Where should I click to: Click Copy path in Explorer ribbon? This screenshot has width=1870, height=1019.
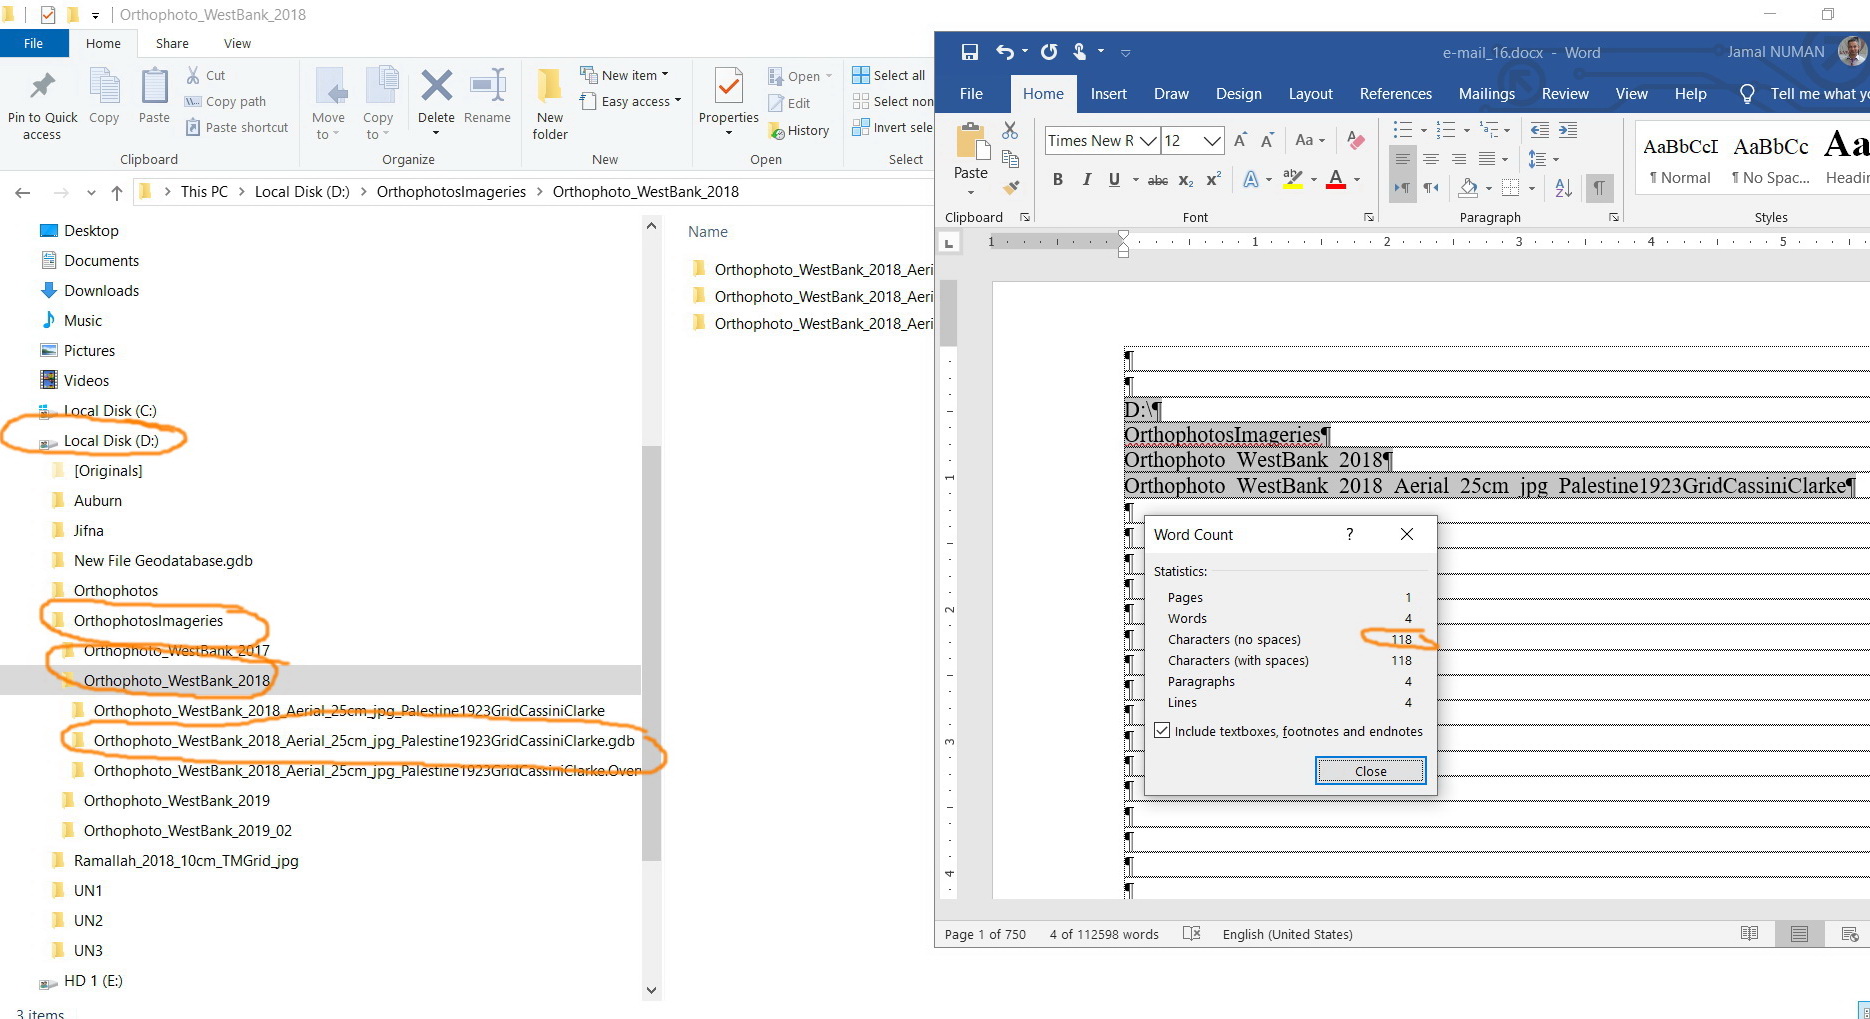click(x=226, y=101)
